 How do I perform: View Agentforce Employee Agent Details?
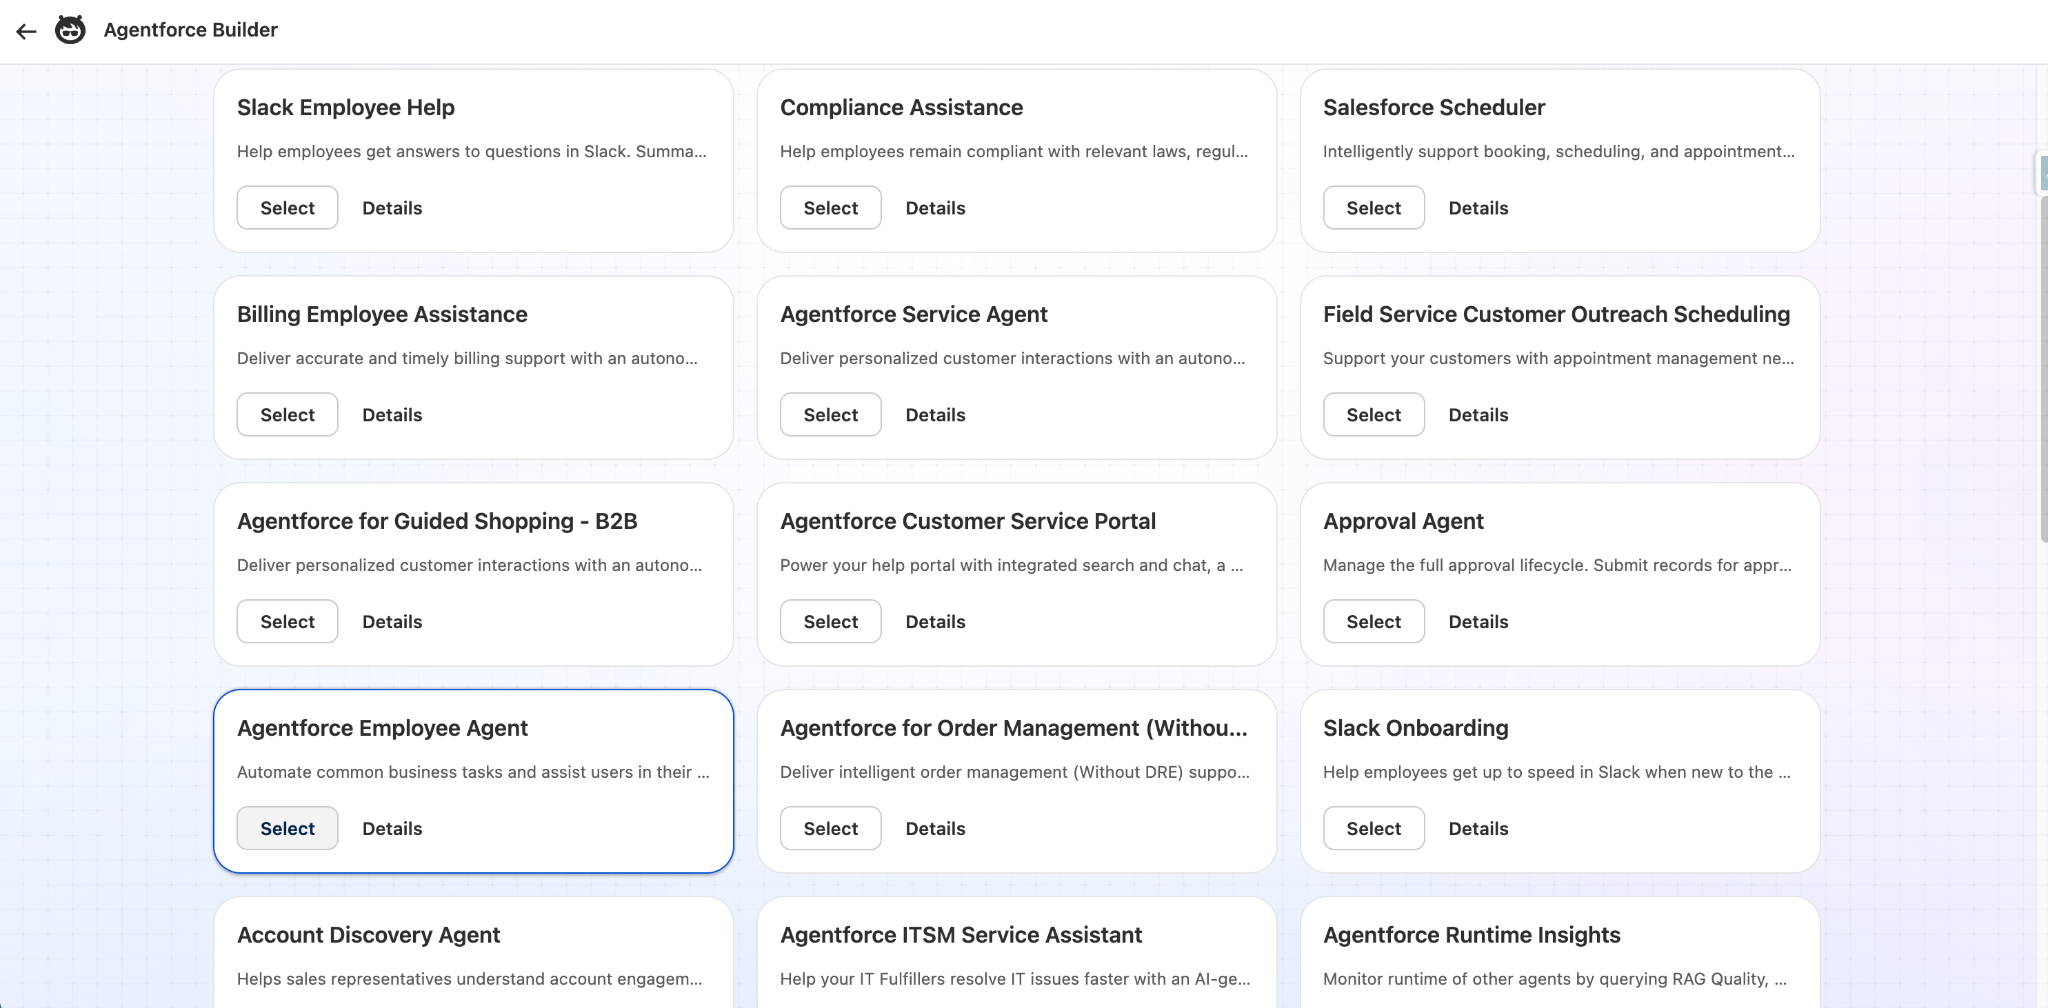pyautogui.click(x=392, y=829)
